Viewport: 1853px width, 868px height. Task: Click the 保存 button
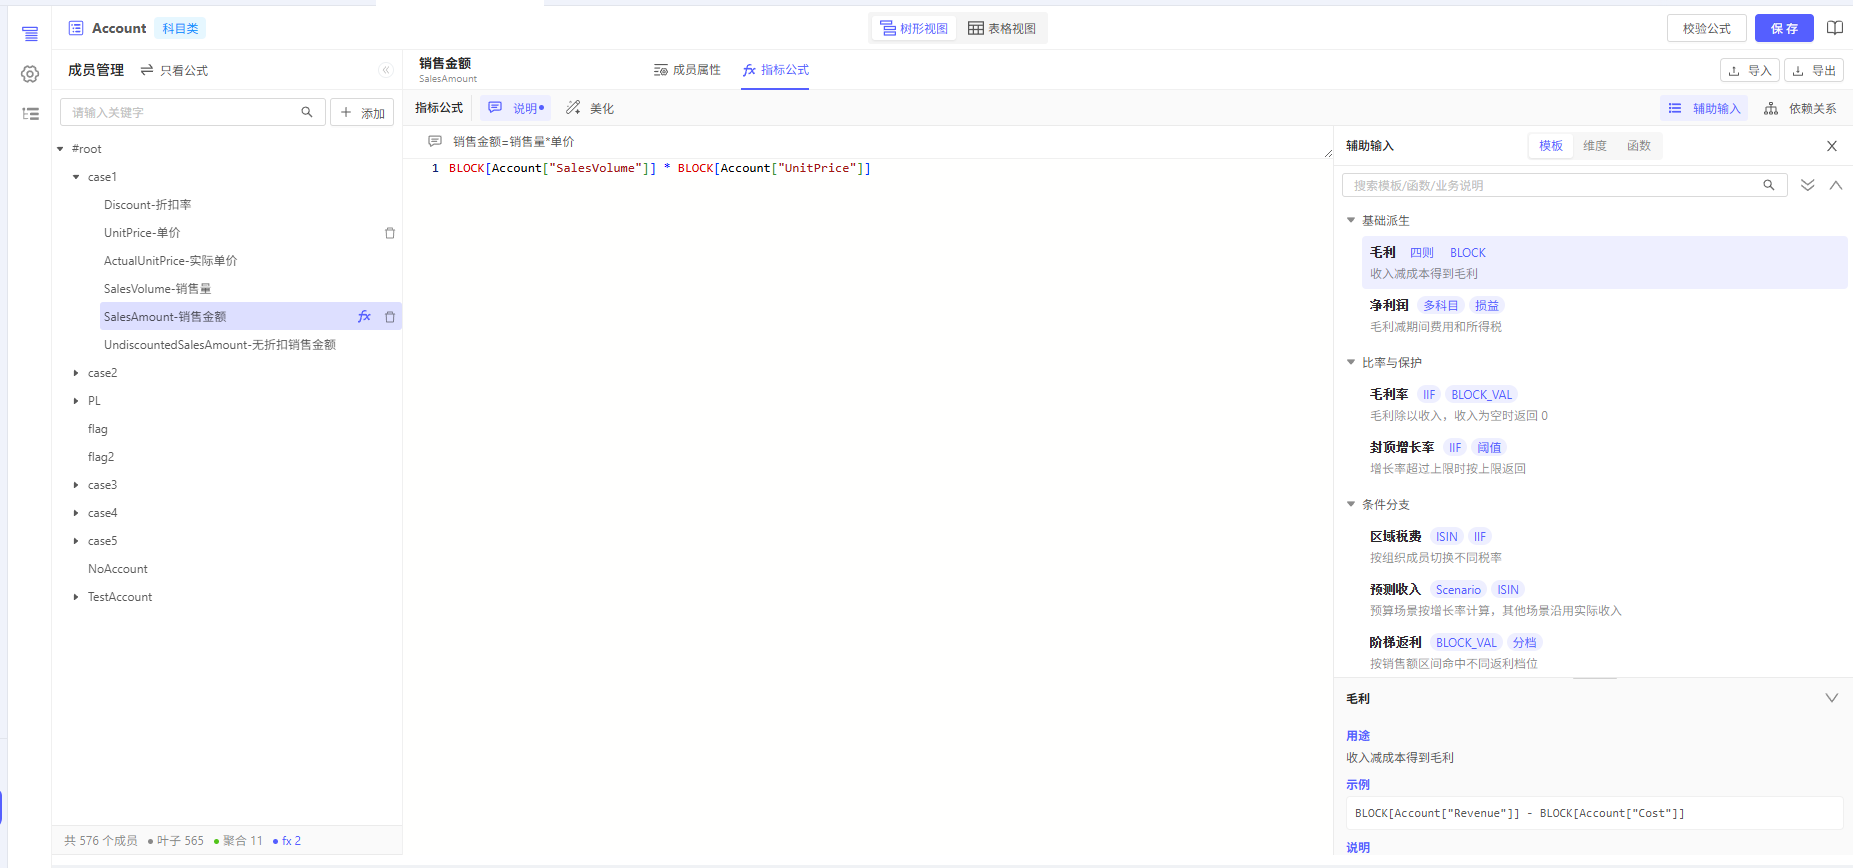1784,28
